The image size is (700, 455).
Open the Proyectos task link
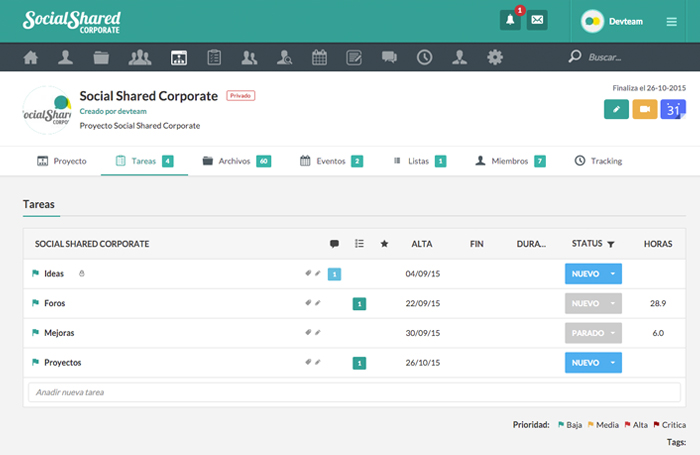[63, 362]
